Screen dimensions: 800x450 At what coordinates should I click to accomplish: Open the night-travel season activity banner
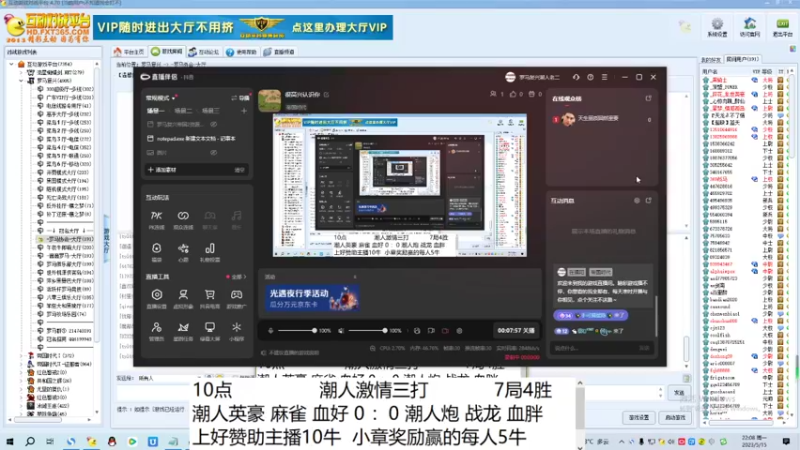tap(312, 298)
